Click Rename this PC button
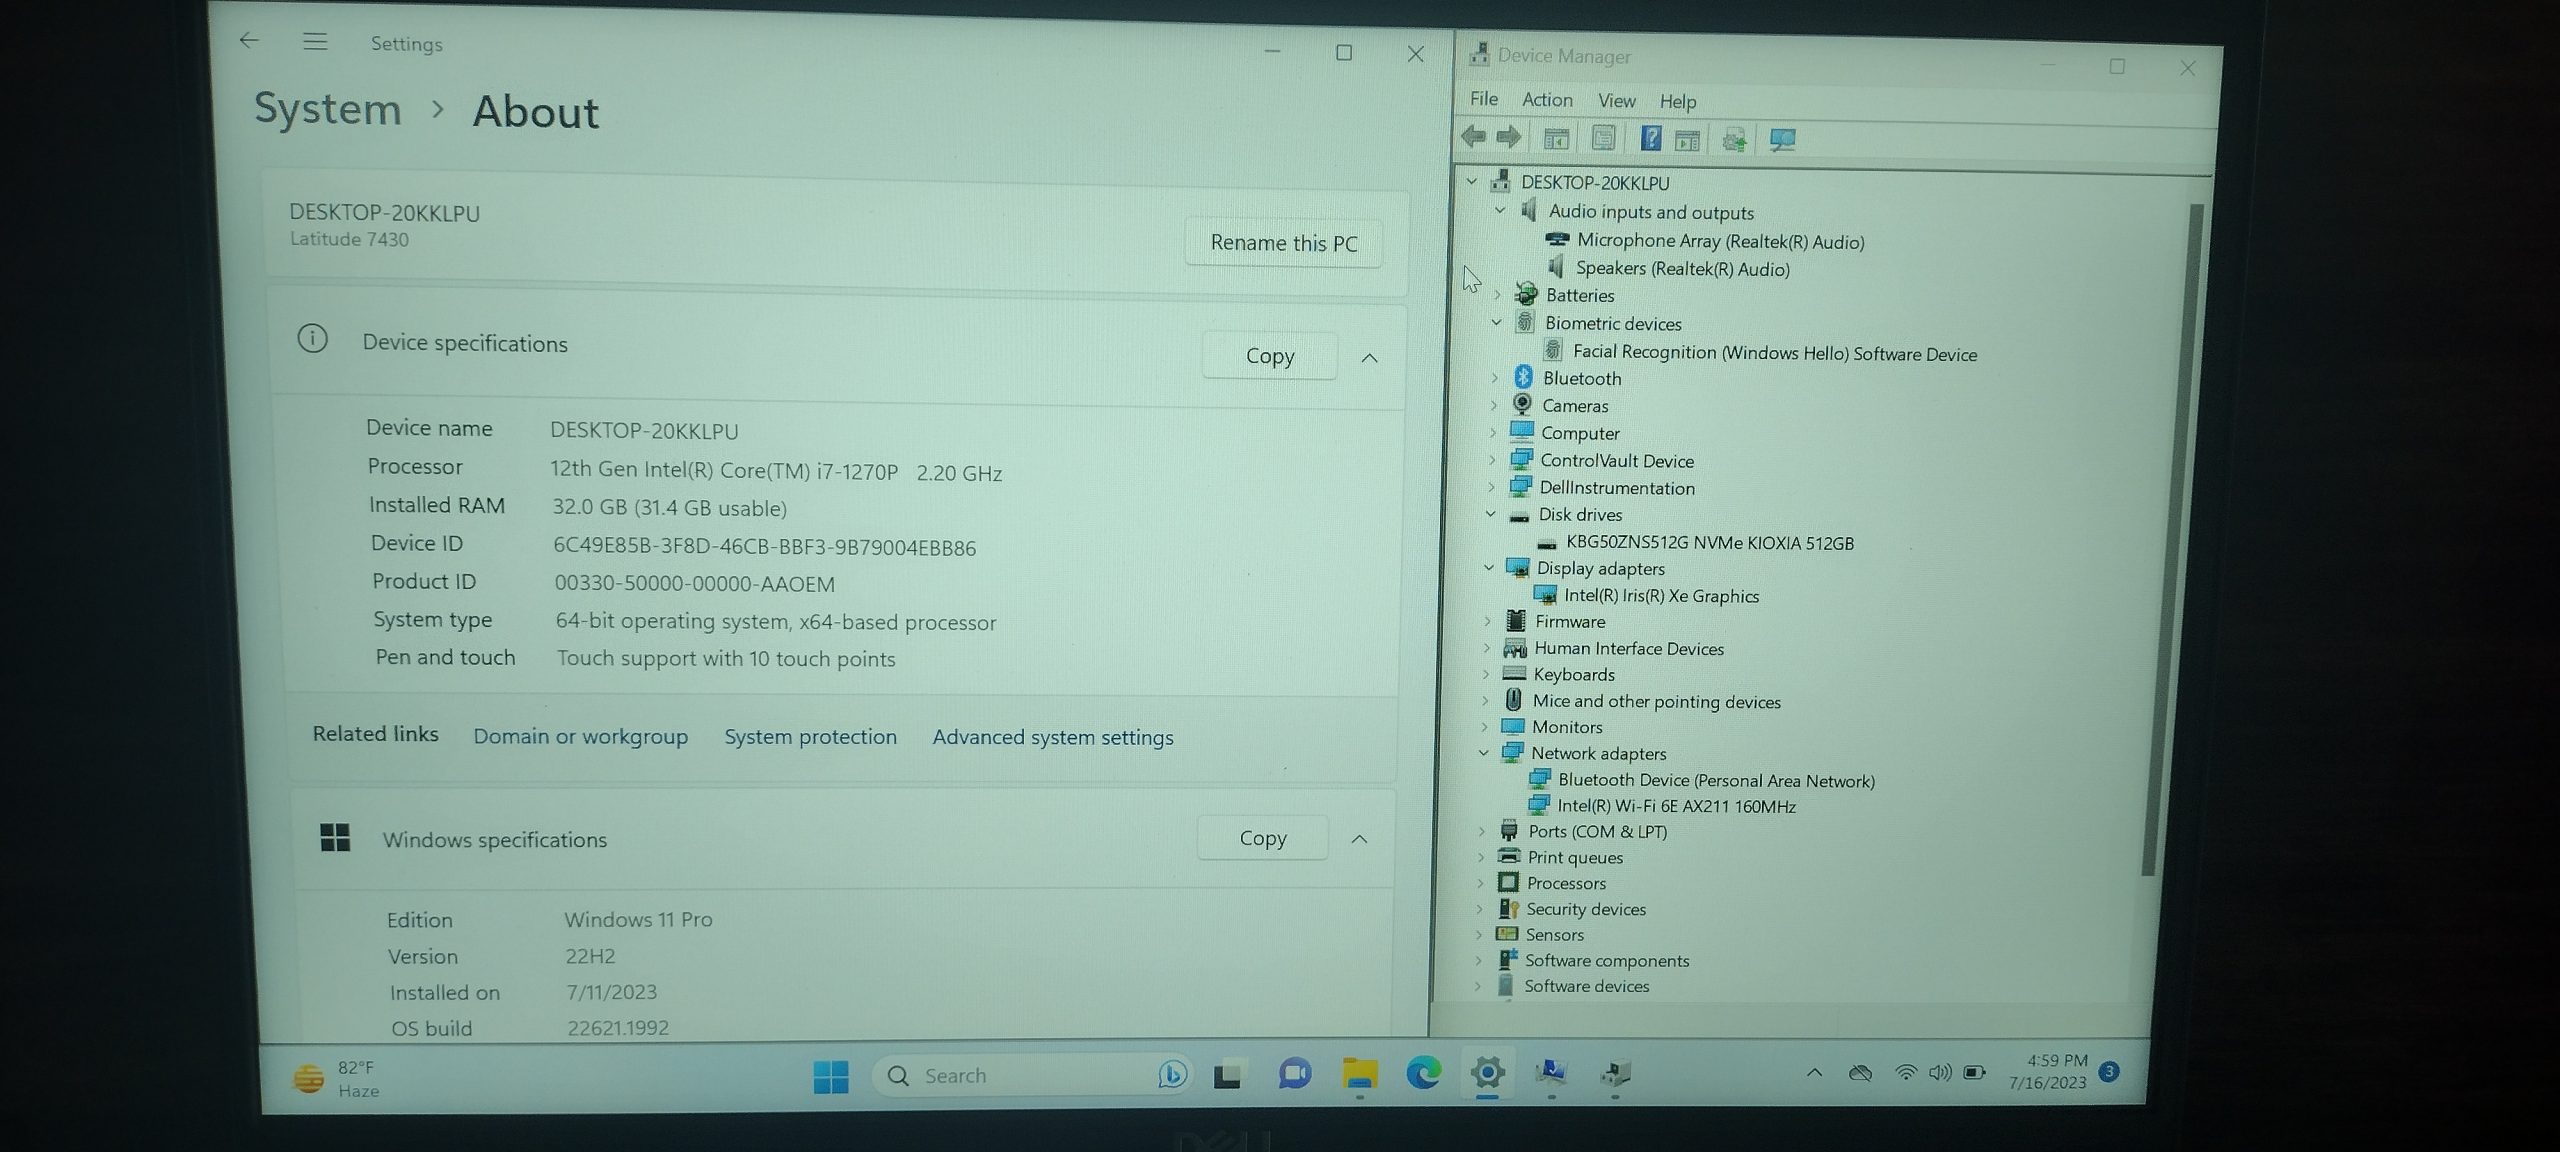 [1284, 243]
